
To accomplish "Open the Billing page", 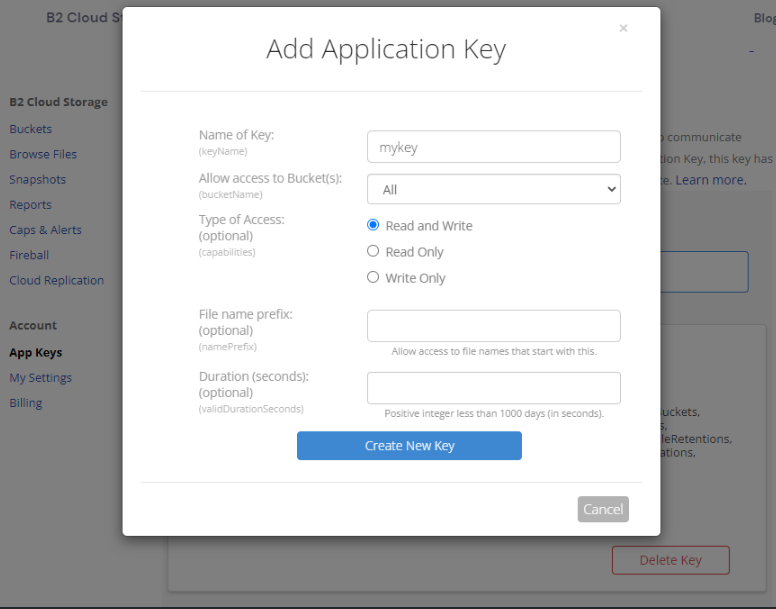I will point(26,403).
